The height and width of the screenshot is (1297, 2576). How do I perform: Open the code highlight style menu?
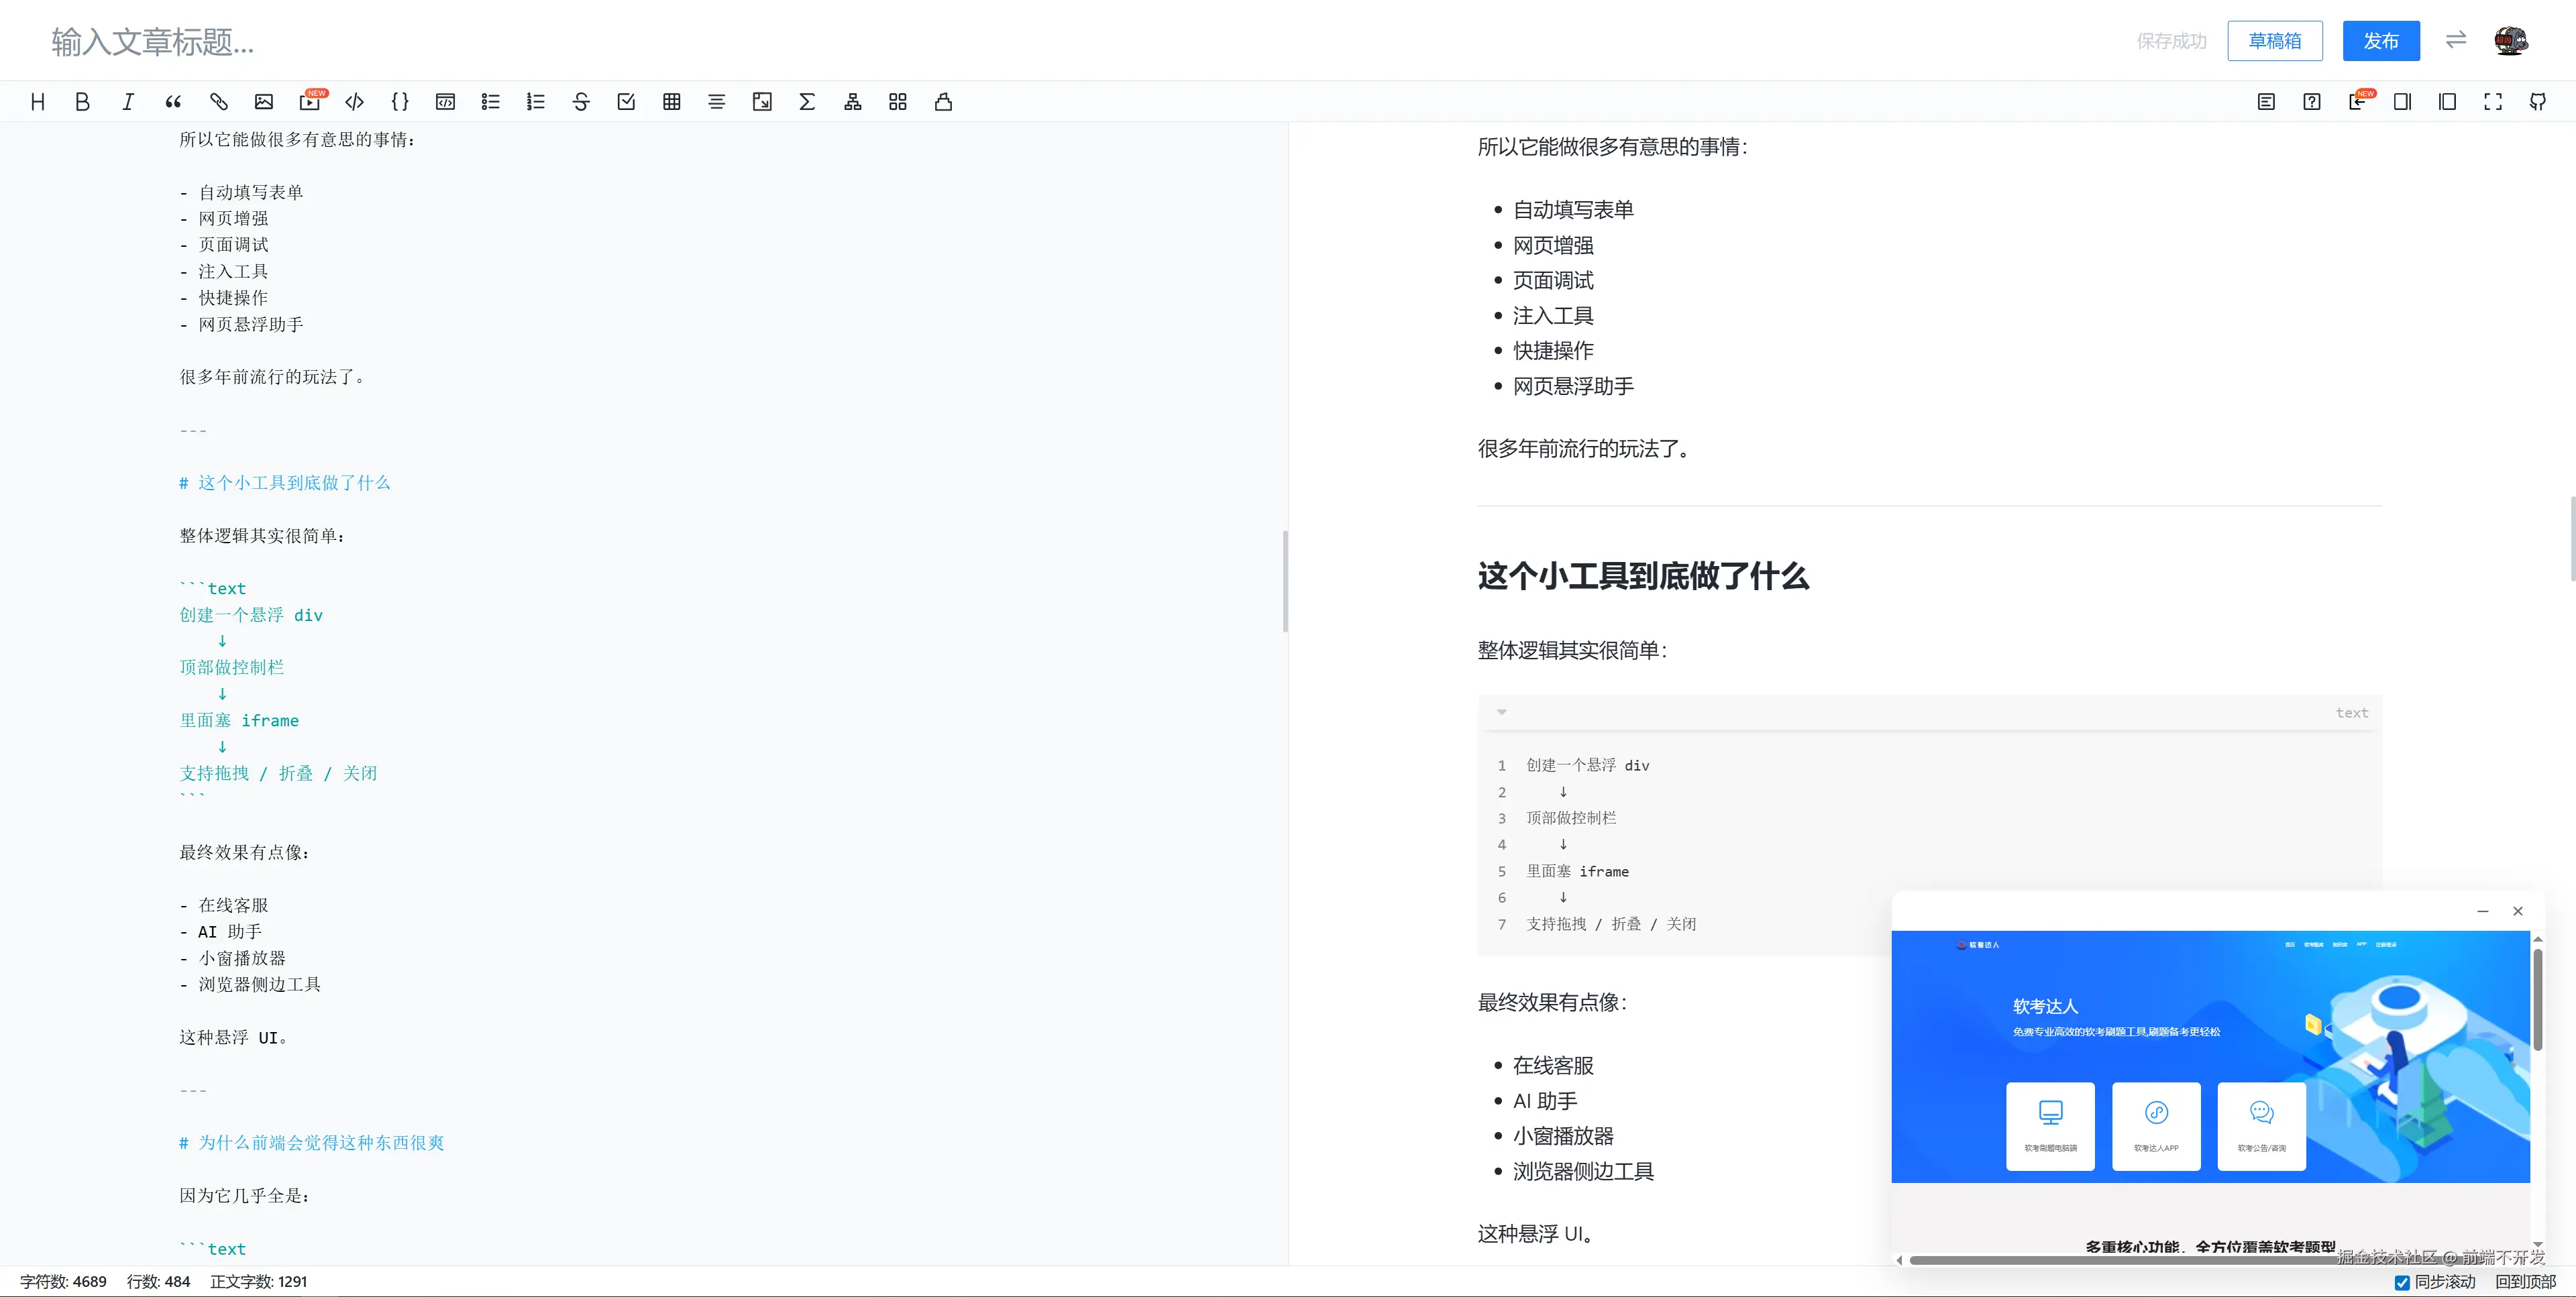(943, 102)
